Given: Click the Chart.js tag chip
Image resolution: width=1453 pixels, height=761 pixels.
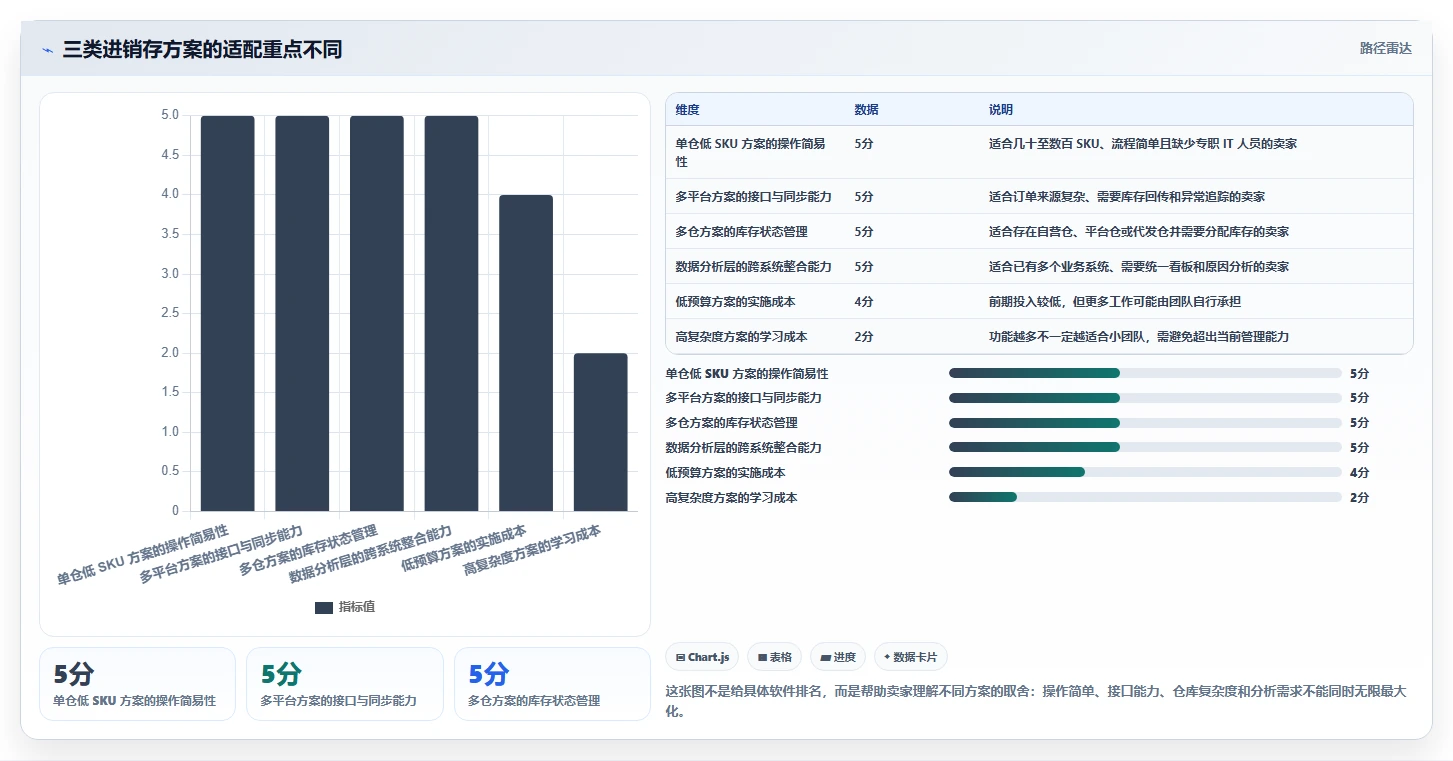Looking at the screenshot, I should tap(702, 657).
